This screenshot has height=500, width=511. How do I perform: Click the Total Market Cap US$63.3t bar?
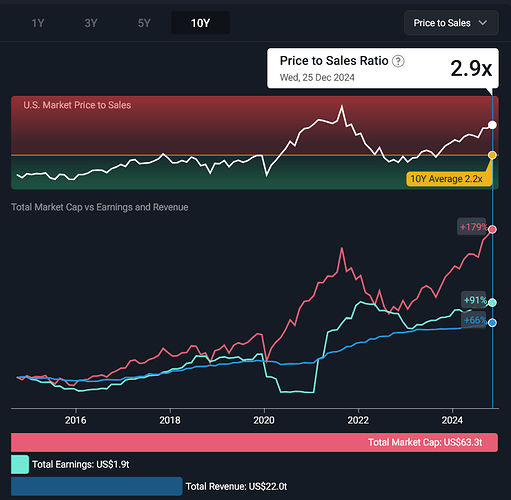(254, 442)
